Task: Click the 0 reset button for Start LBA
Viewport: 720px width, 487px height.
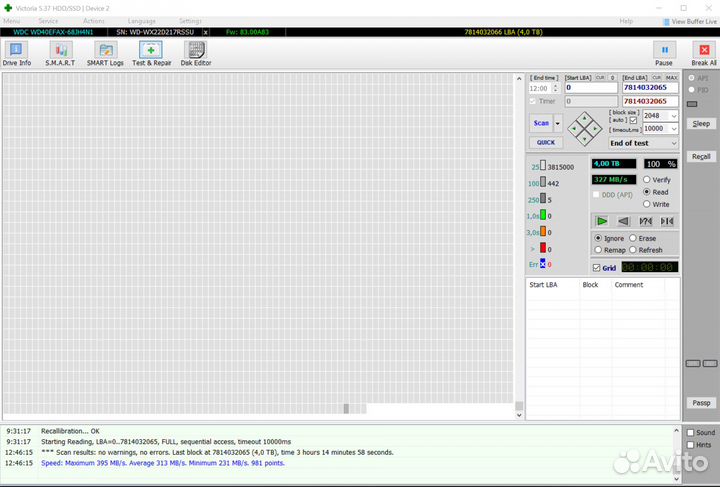Action: point(612,78)
